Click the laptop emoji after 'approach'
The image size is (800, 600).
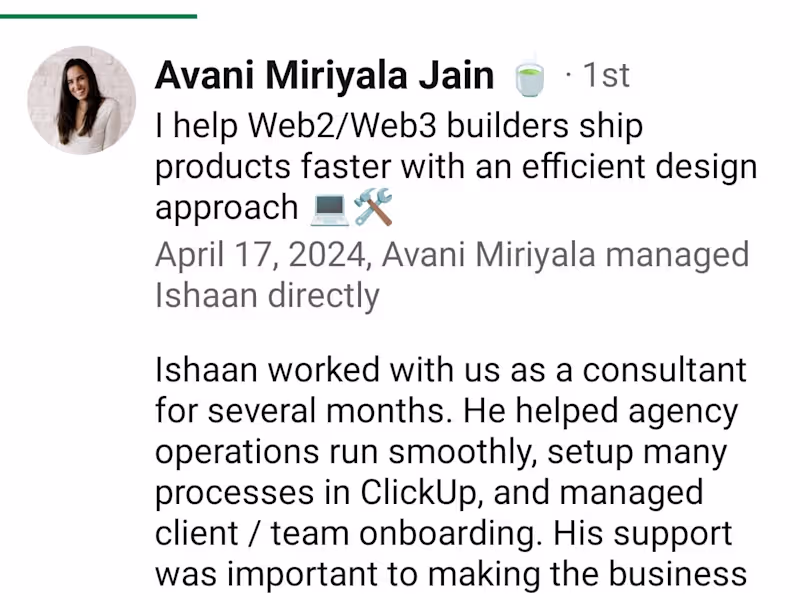(330, 209)
